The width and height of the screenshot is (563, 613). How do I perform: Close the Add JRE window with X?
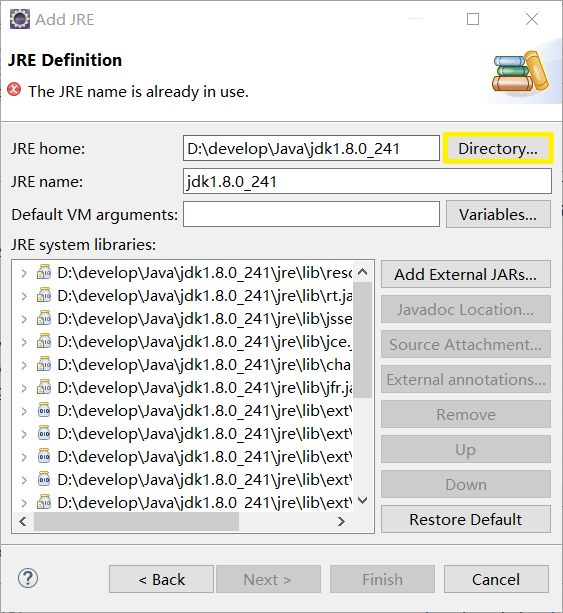(x=532, y=19)
